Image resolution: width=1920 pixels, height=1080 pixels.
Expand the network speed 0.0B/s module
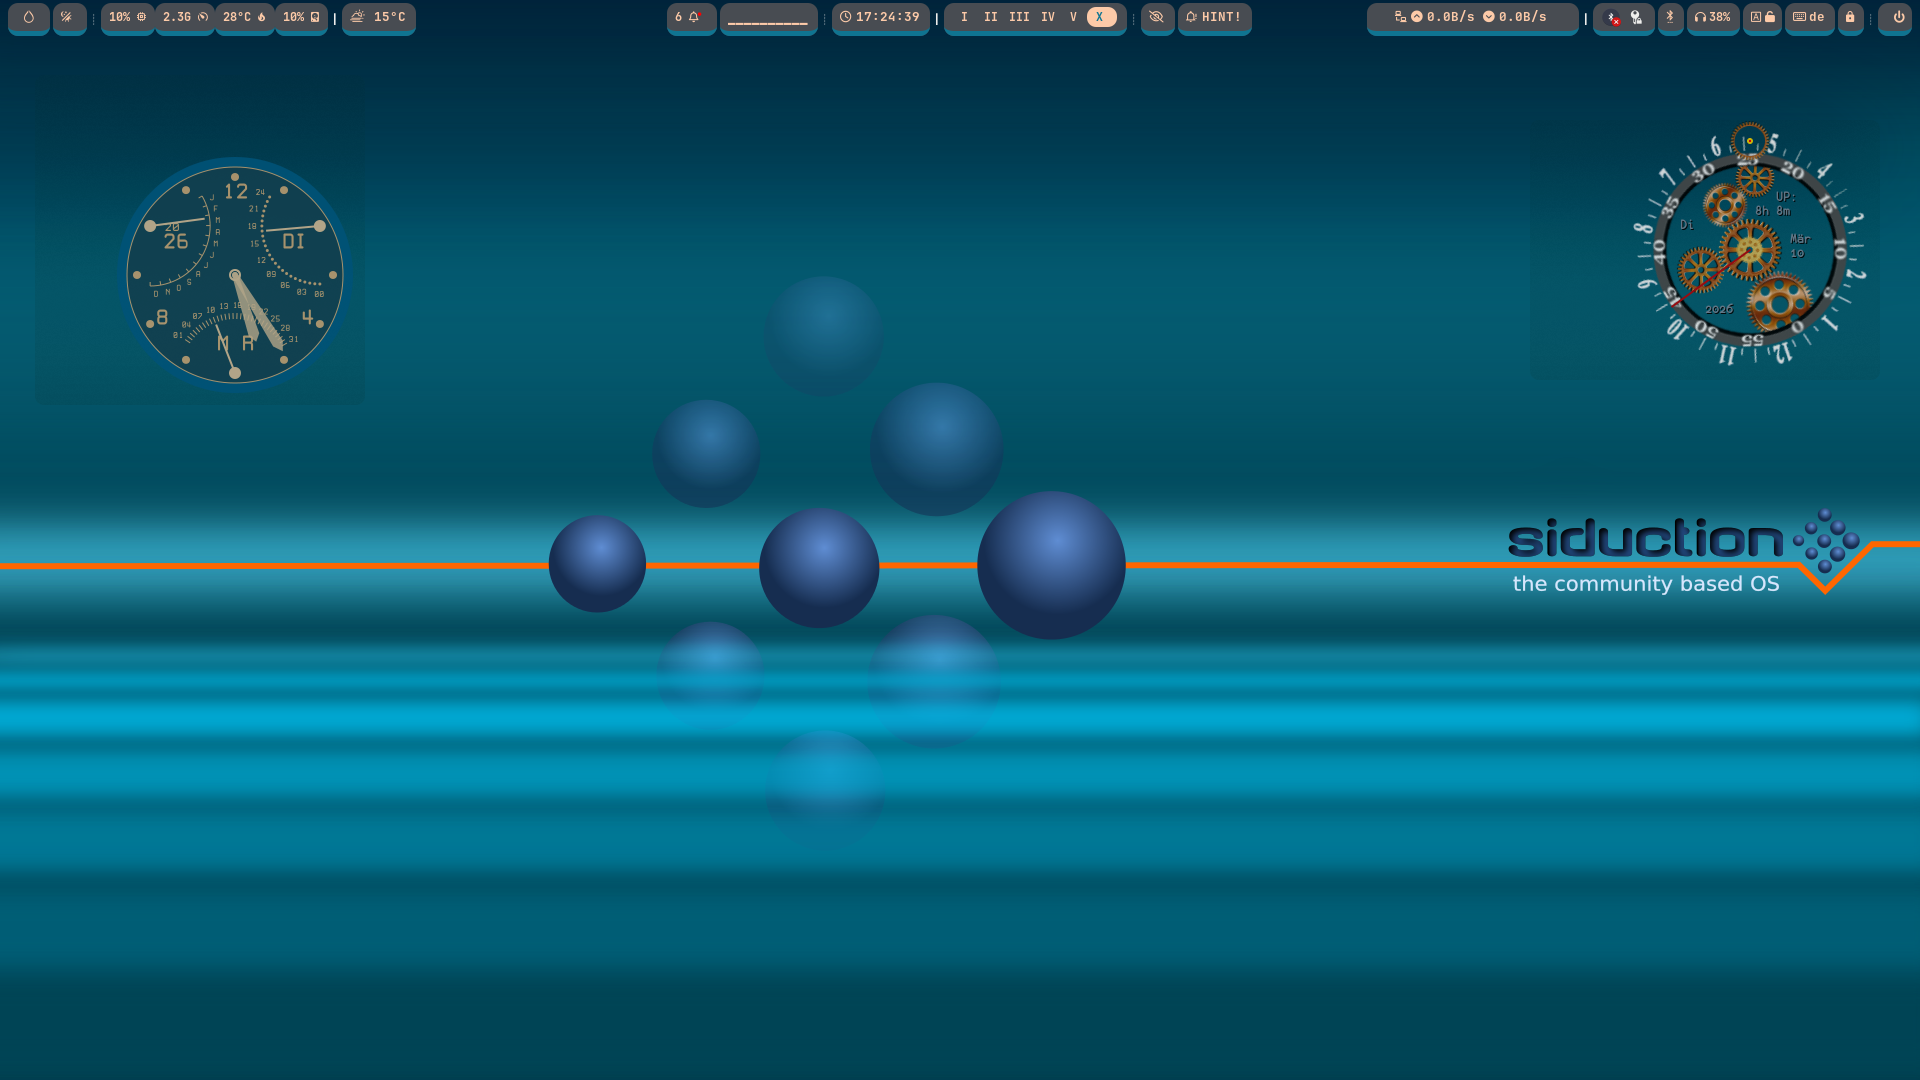click(1472, 17)
